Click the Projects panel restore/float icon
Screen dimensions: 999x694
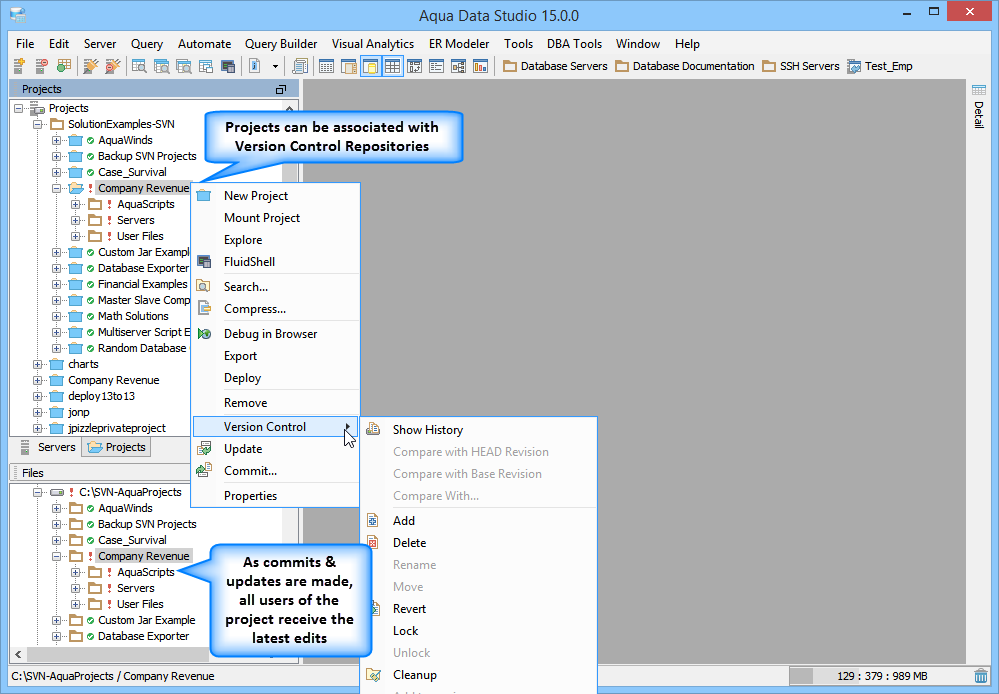[280, 89]
